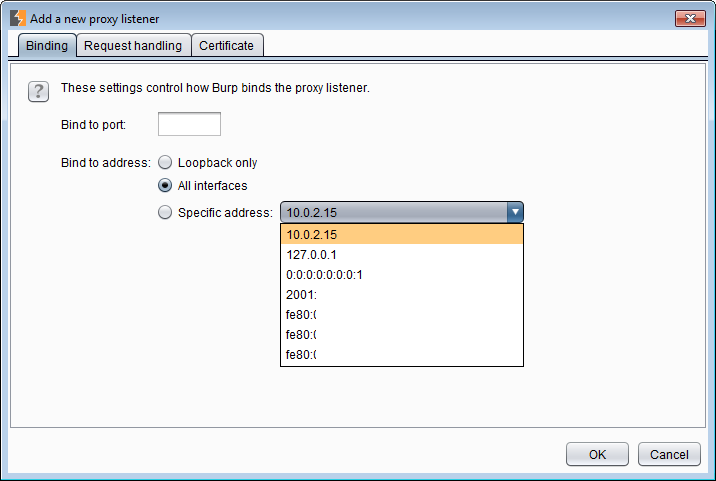
Task: Switch to the Binding tab
Action: point(47,46)
